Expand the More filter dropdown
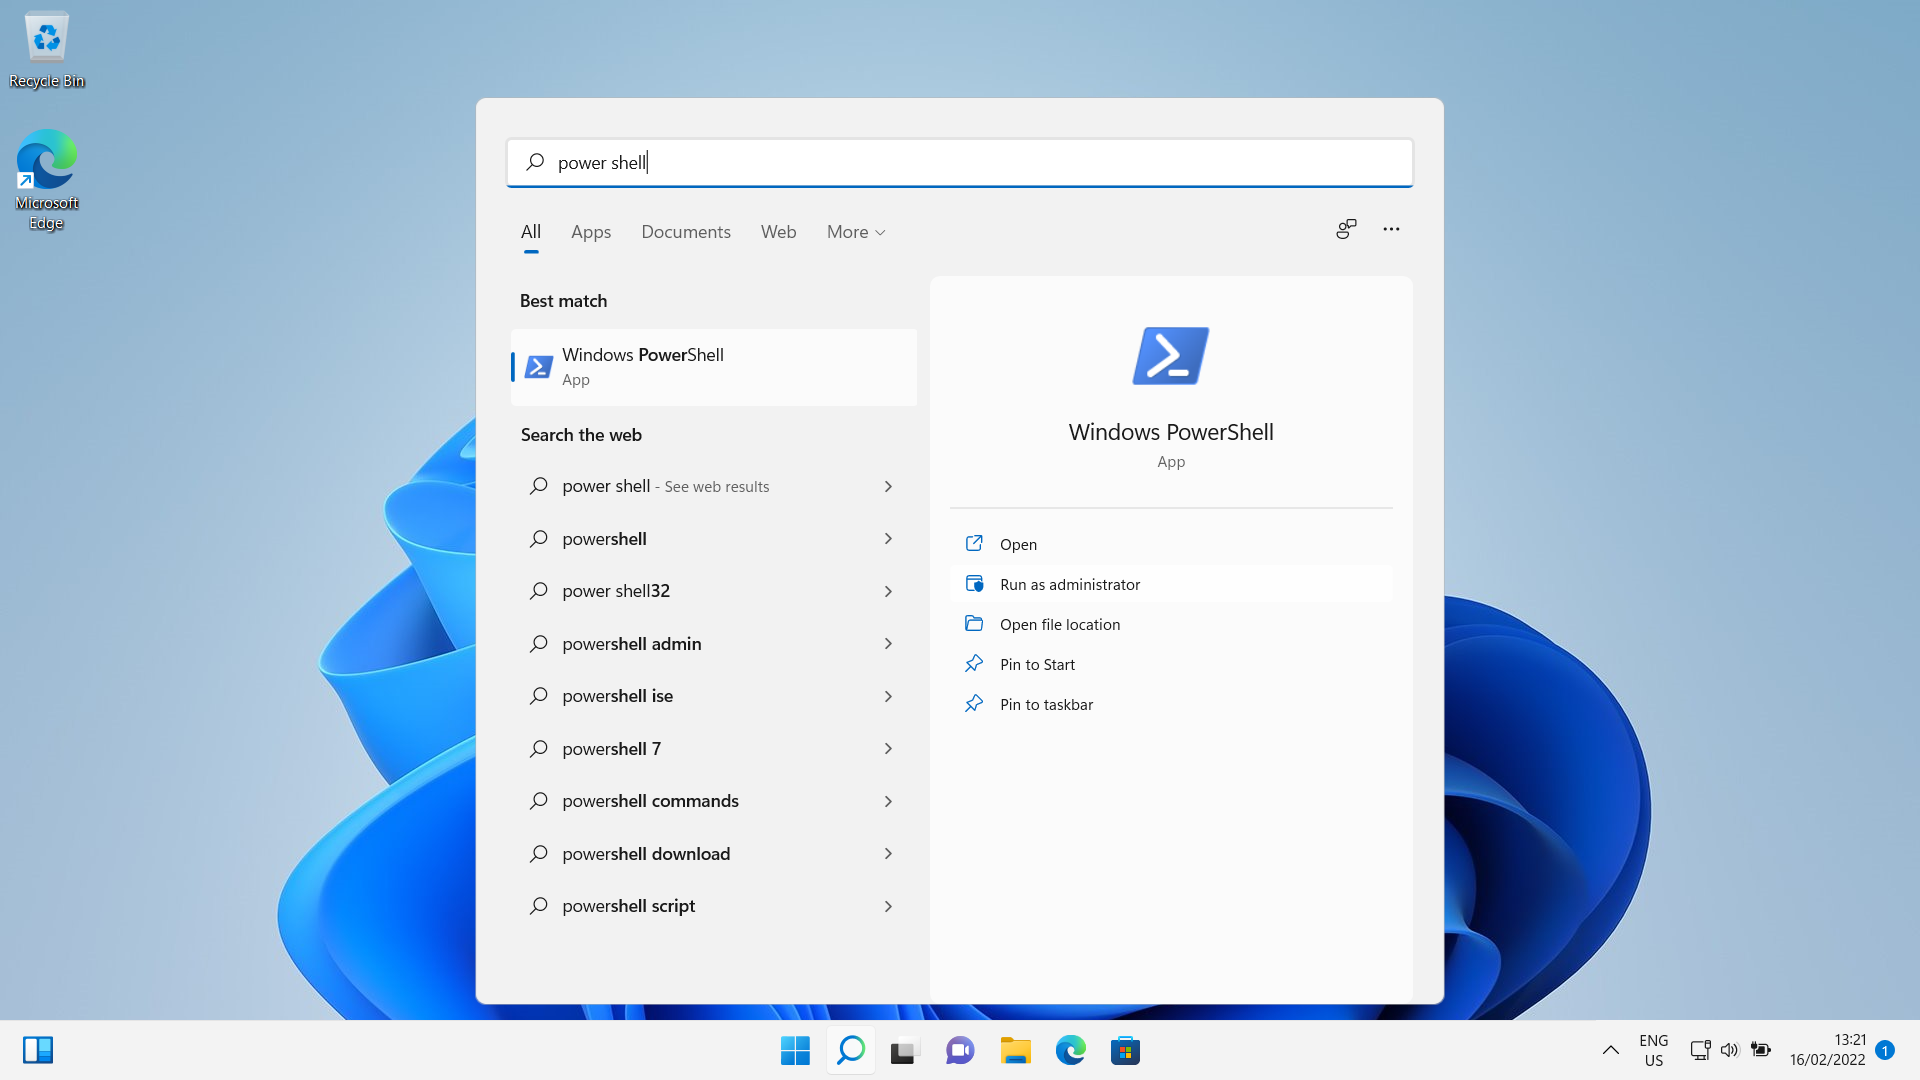Screen dimensions: 1920x1080 [x=856, y=232]
